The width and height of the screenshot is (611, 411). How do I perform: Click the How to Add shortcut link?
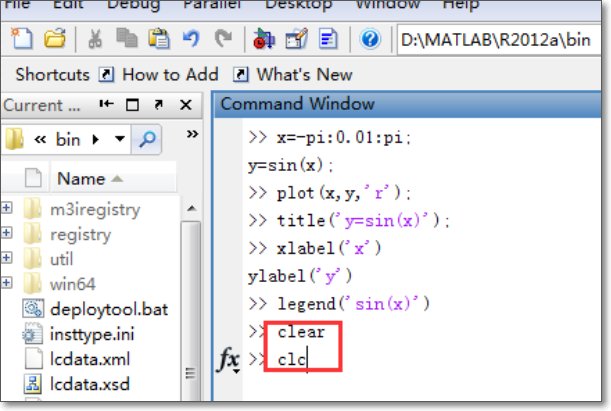coord(169,75)
